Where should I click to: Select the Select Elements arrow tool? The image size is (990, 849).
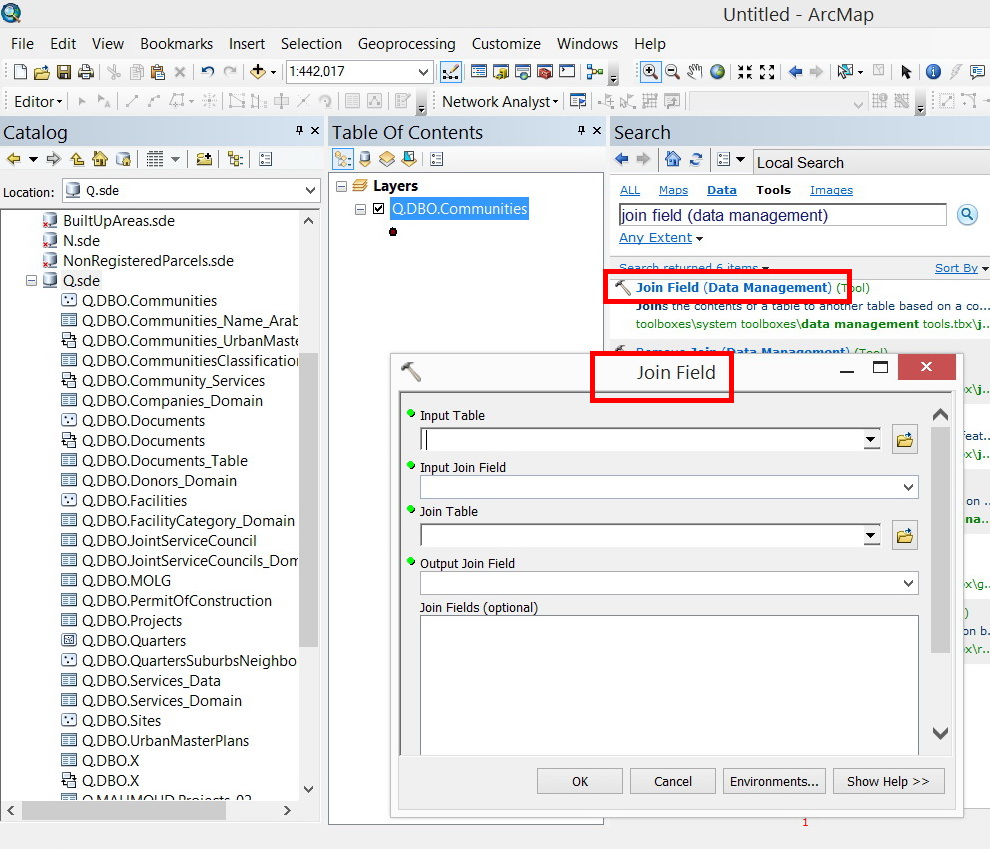(x=906, y=72)
